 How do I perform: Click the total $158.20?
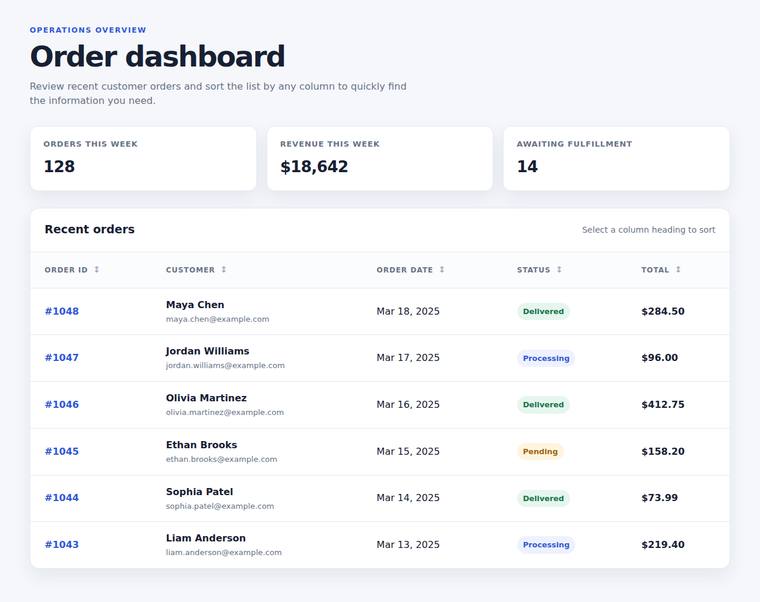tap(663, 451)
